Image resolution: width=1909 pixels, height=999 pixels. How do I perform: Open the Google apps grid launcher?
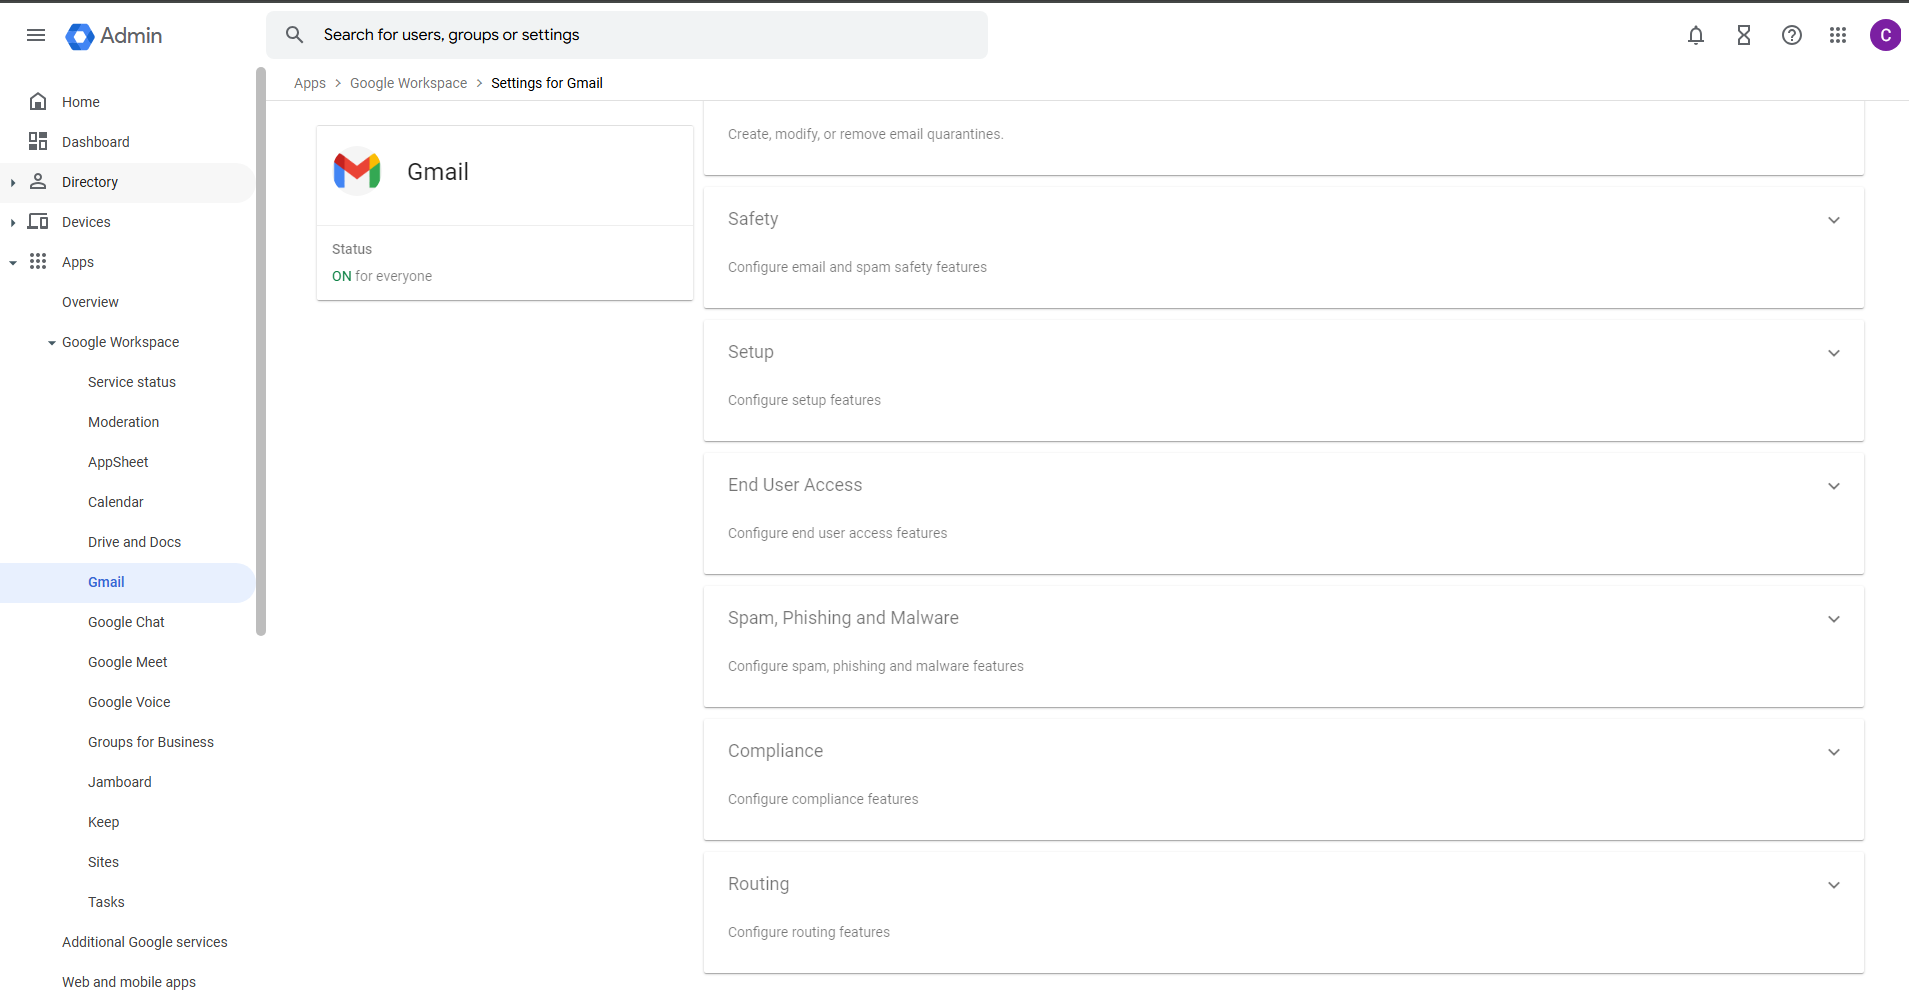click(1838, 35)
